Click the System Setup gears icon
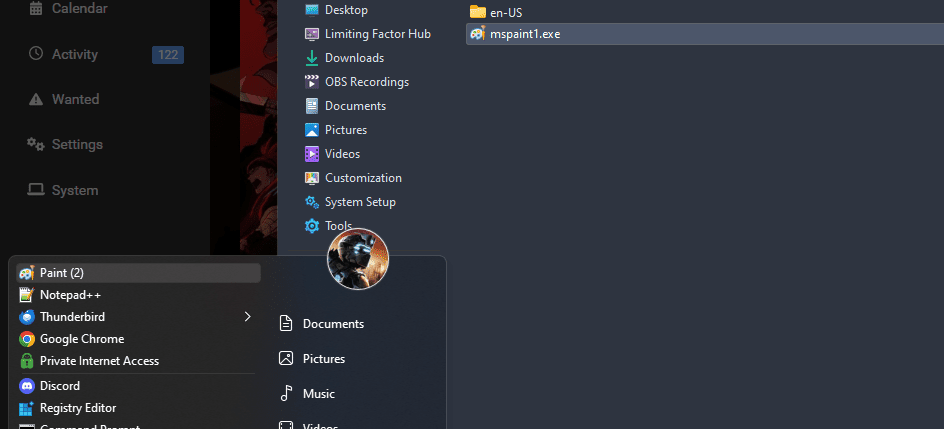This screenshot has height=429, width=944. point(312,202)
